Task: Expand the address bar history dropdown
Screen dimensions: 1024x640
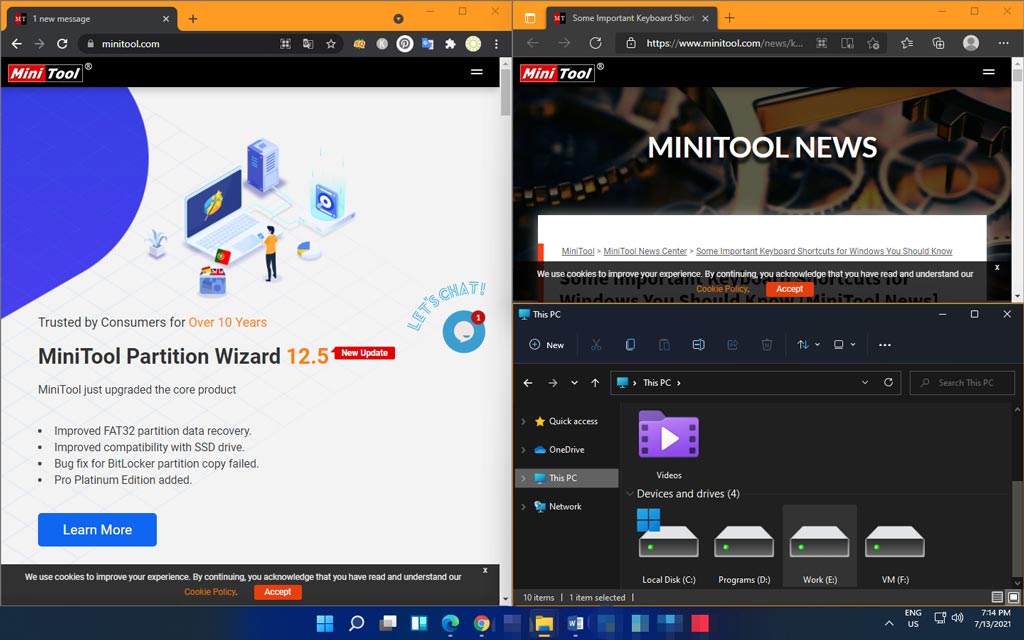Action: coord(866,383)
